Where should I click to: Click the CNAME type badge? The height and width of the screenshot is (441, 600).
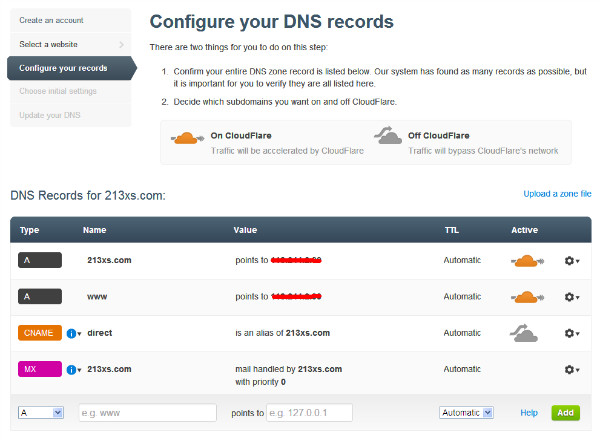tap(40, 333)
